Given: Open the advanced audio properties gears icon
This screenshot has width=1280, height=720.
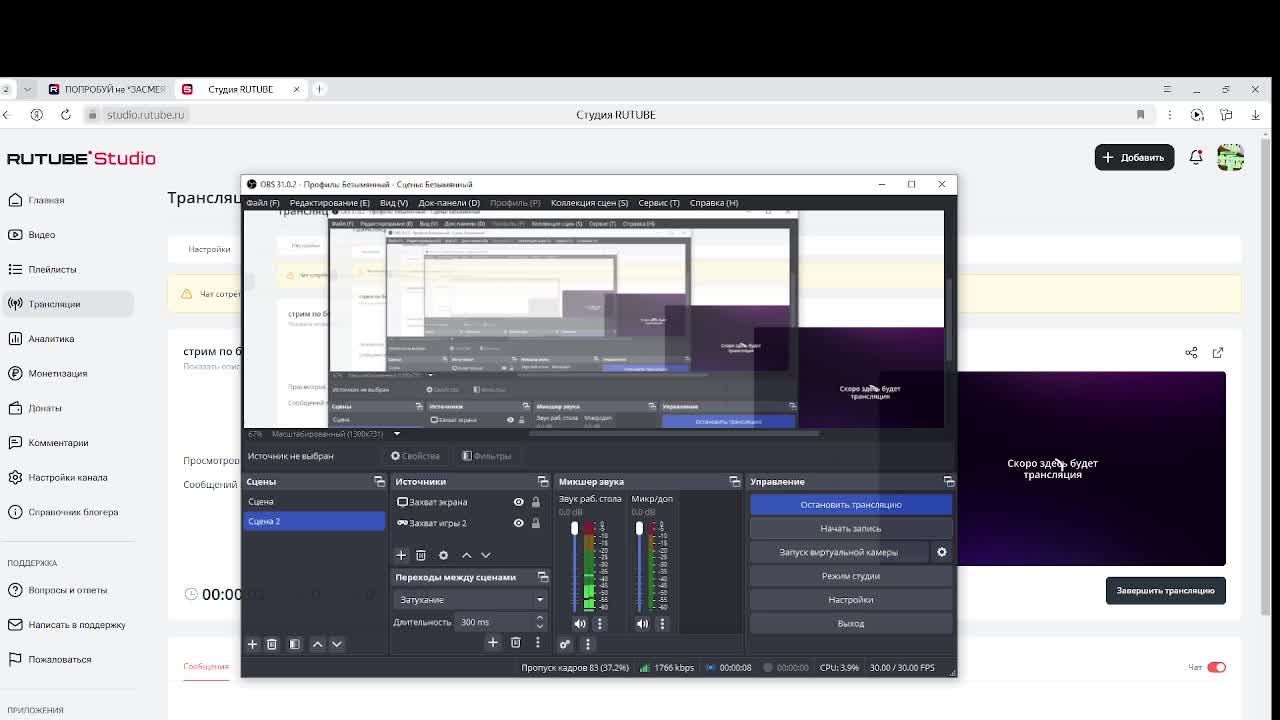Looking at the screenshot, I should 565,644.
